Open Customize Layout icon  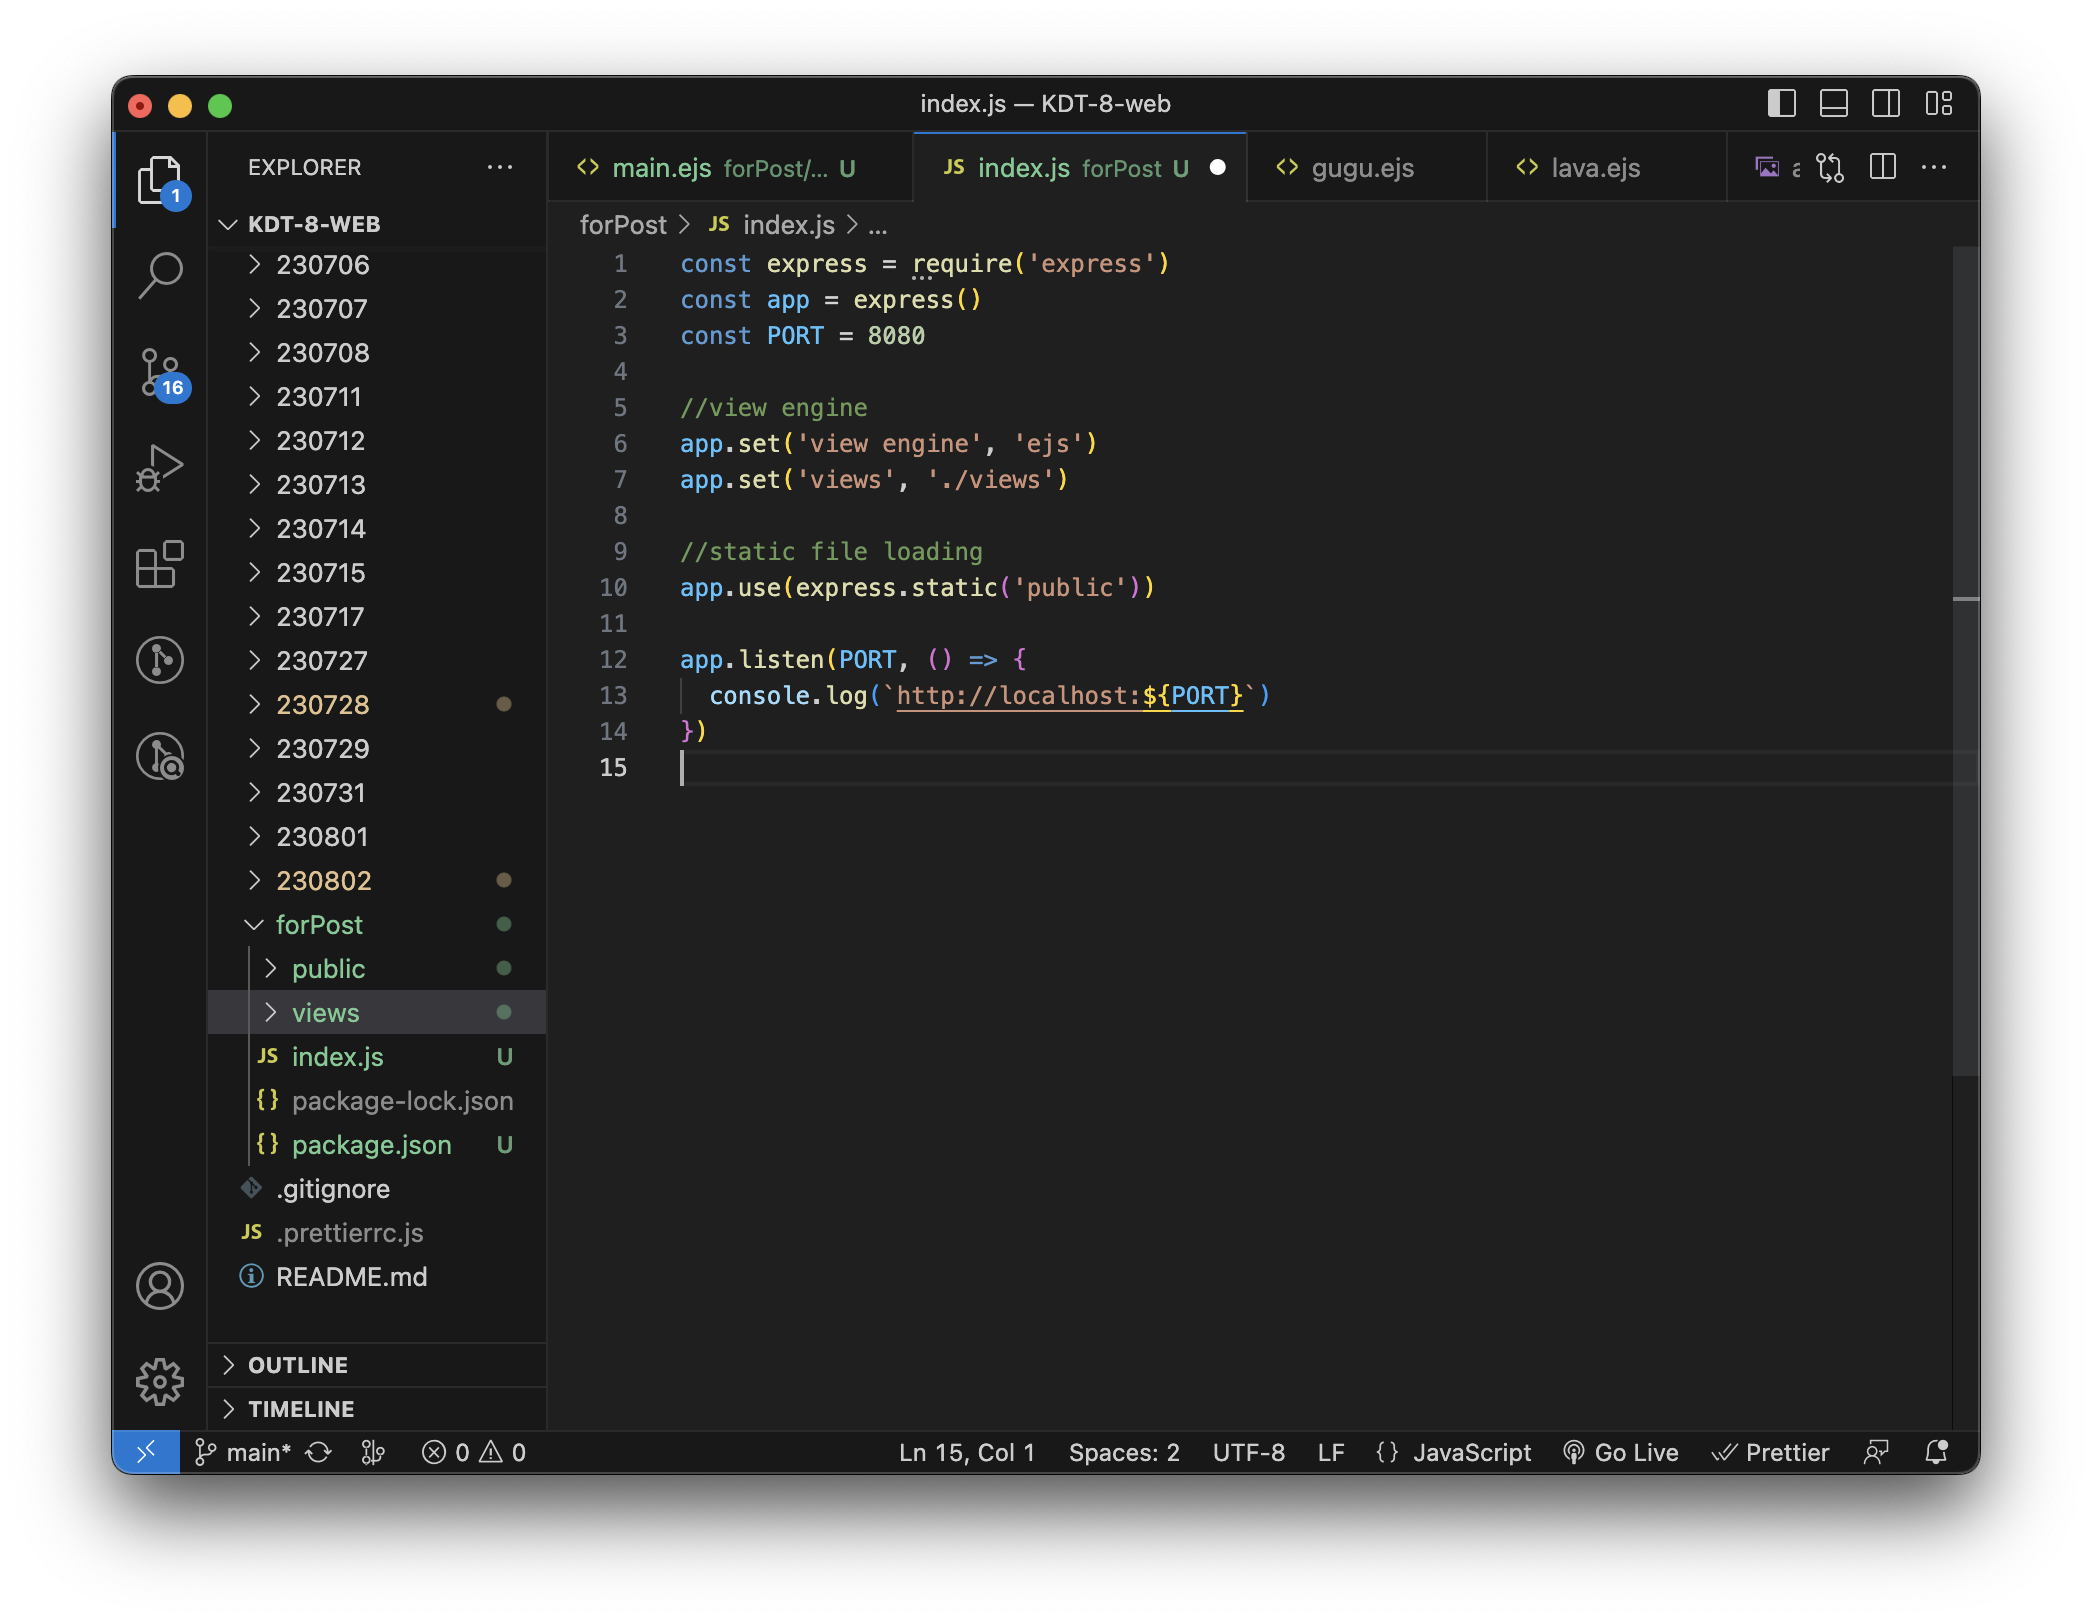(x=1939, y=104)
